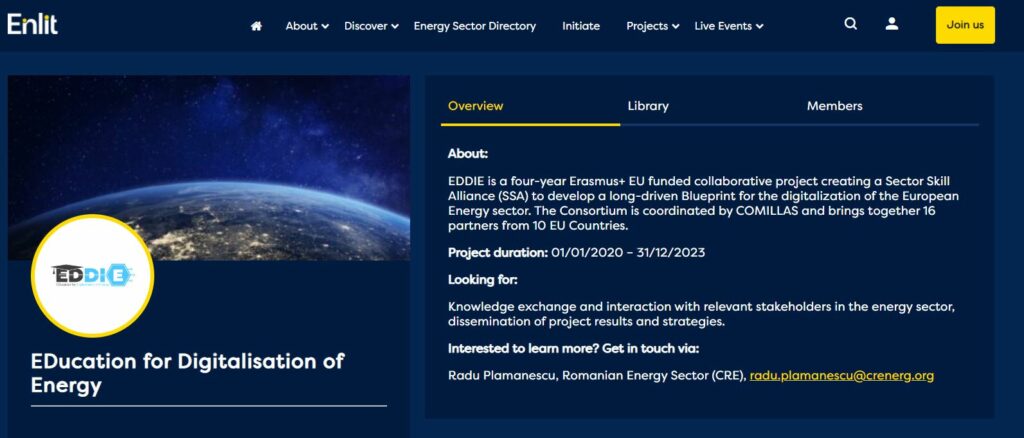This screenshot has height=438, width=1024.
Task: Expand the About dropdown menu
Action: [306, 26]
